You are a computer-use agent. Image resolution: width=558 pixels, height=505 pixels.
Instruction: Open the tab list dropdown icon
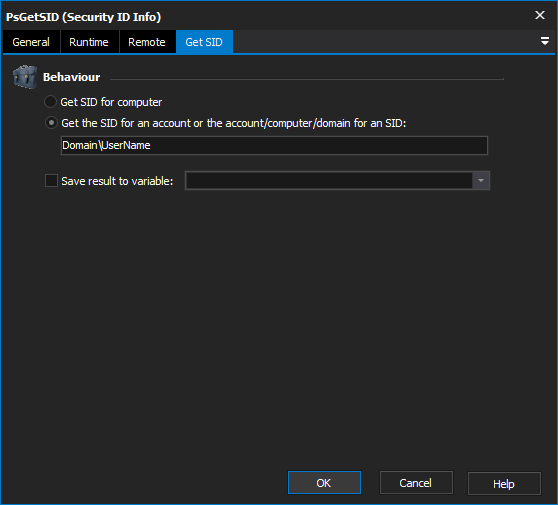pos(544,41)
